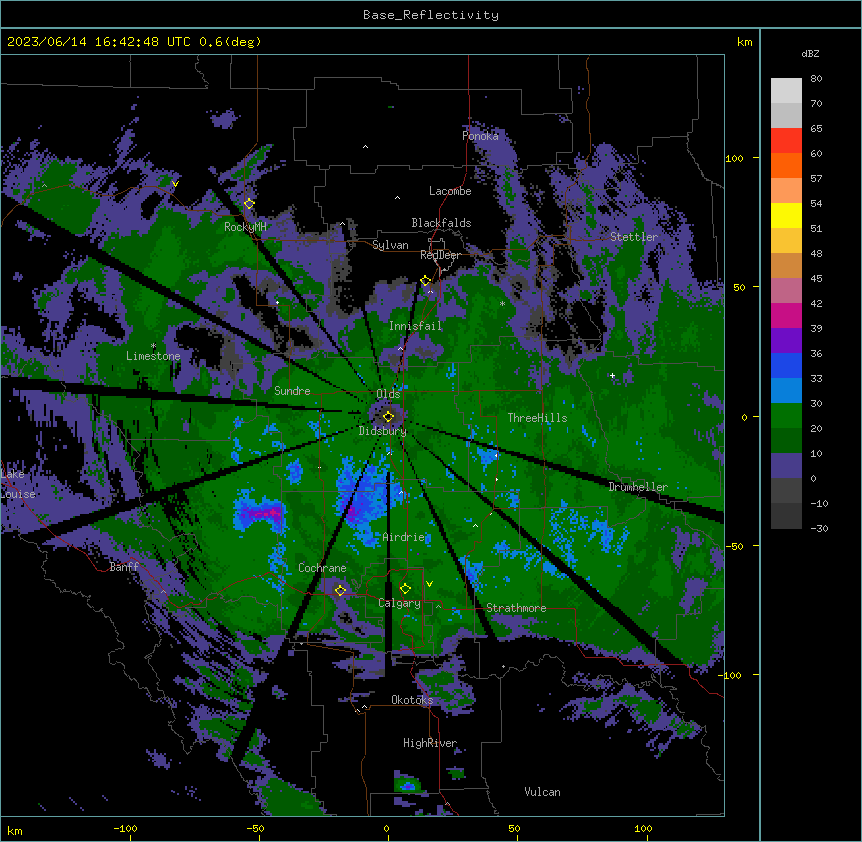862x842 pixels.
Task: Click the Airdrie city label
Action: point(404,537)
